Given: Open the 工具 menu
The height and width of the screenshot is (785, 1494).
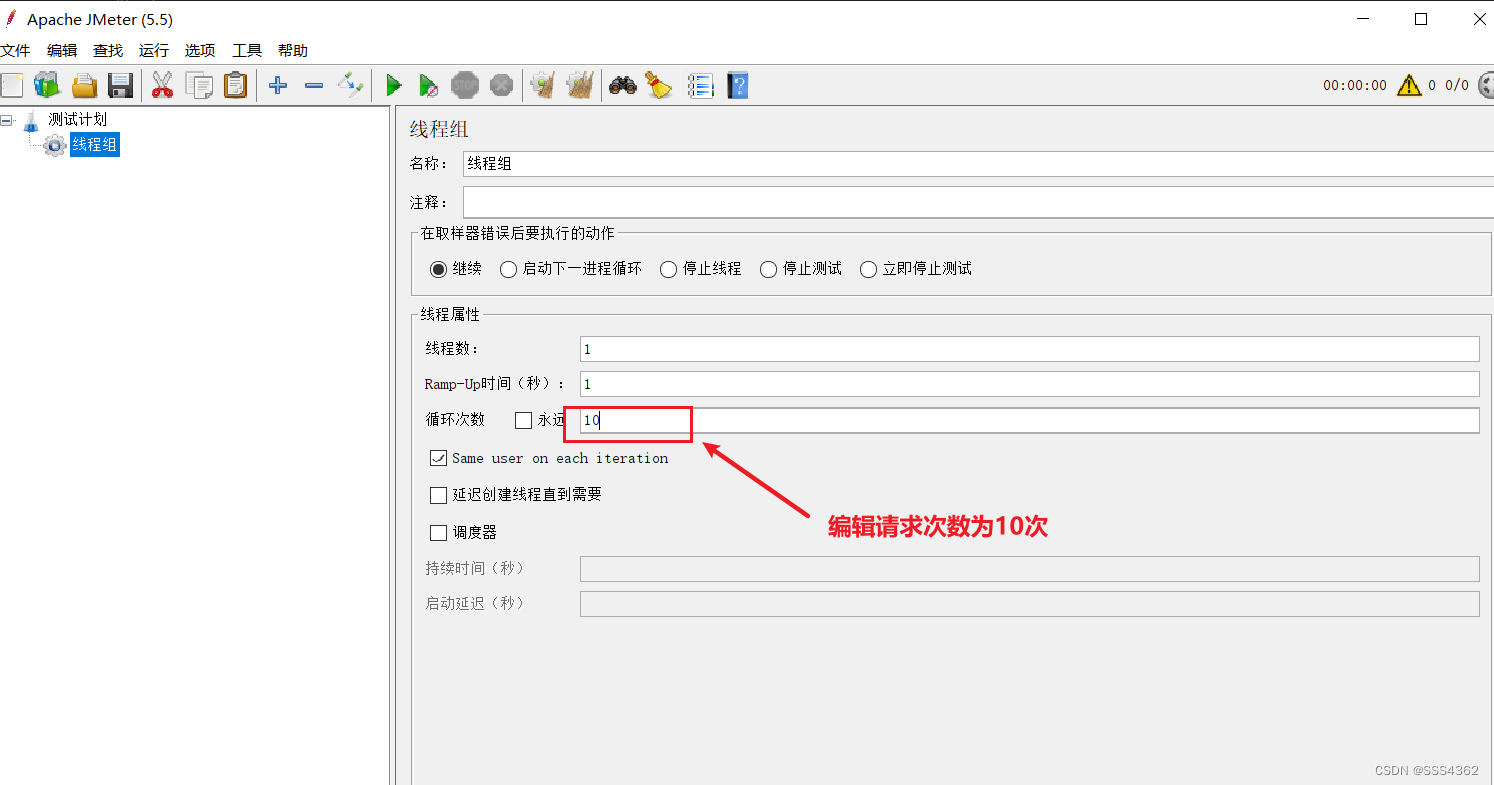Looking at the screenshot, I should click(x=247, y=51).
